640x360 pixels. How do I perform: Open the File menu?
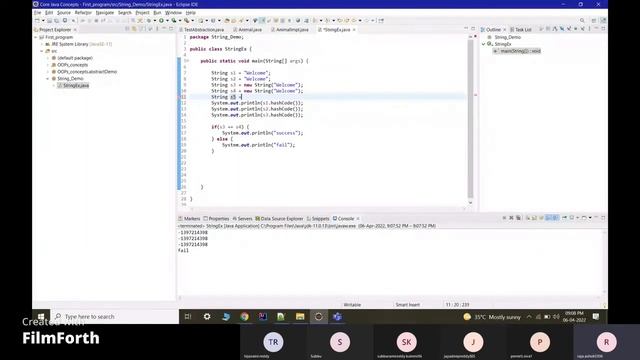37,13
